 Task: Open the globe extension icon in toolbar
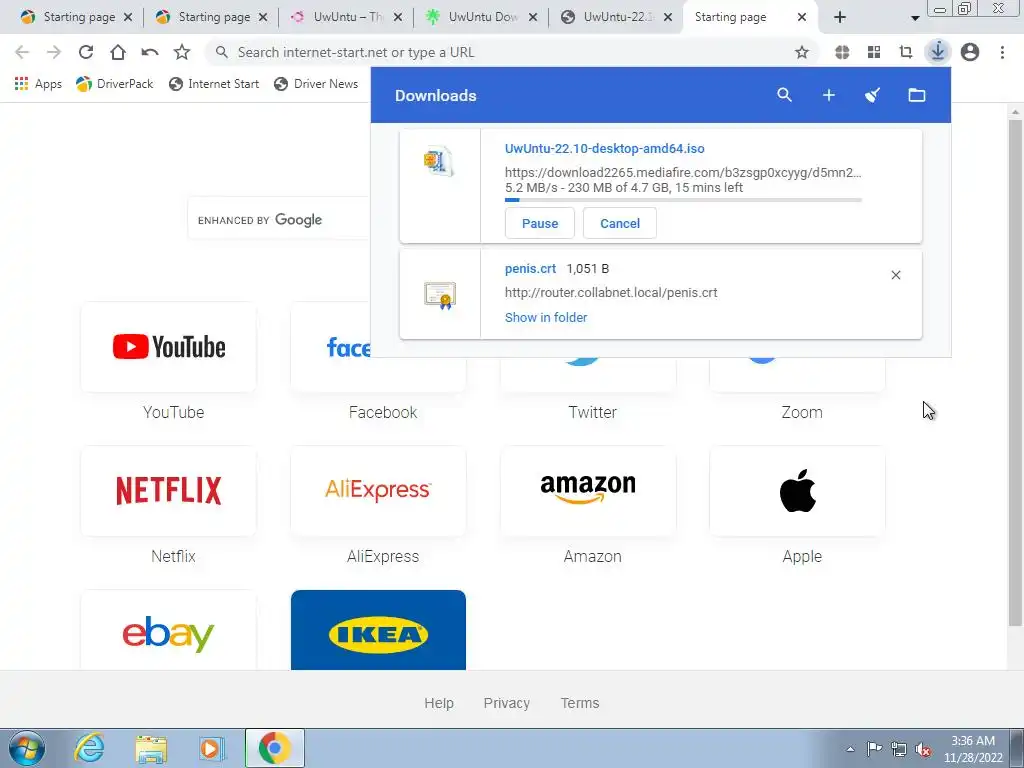point(842,52)
